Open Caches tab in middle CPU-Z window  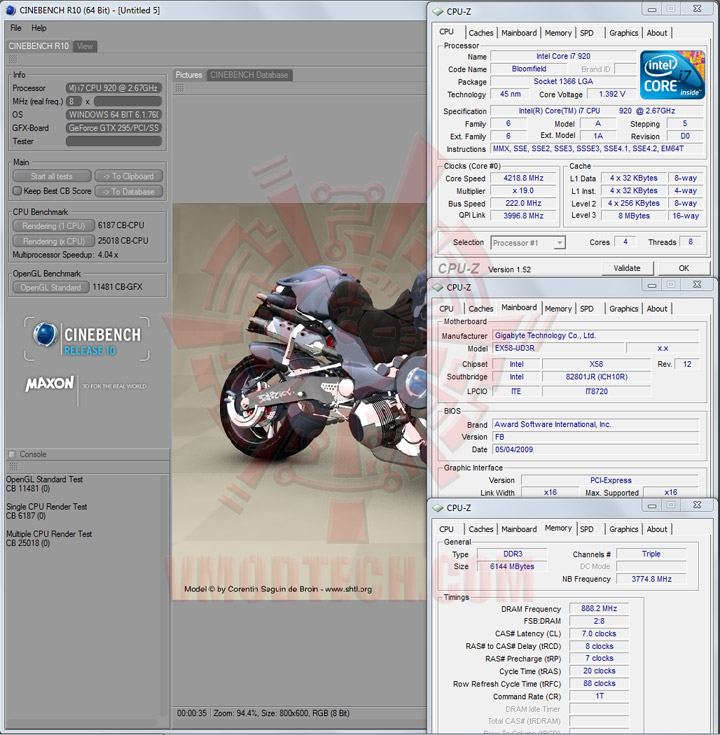(481, 308)
